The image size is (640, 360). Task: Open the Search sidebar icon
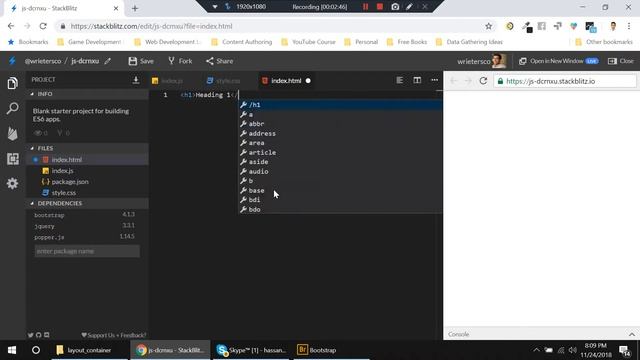(x=13, y=108)
